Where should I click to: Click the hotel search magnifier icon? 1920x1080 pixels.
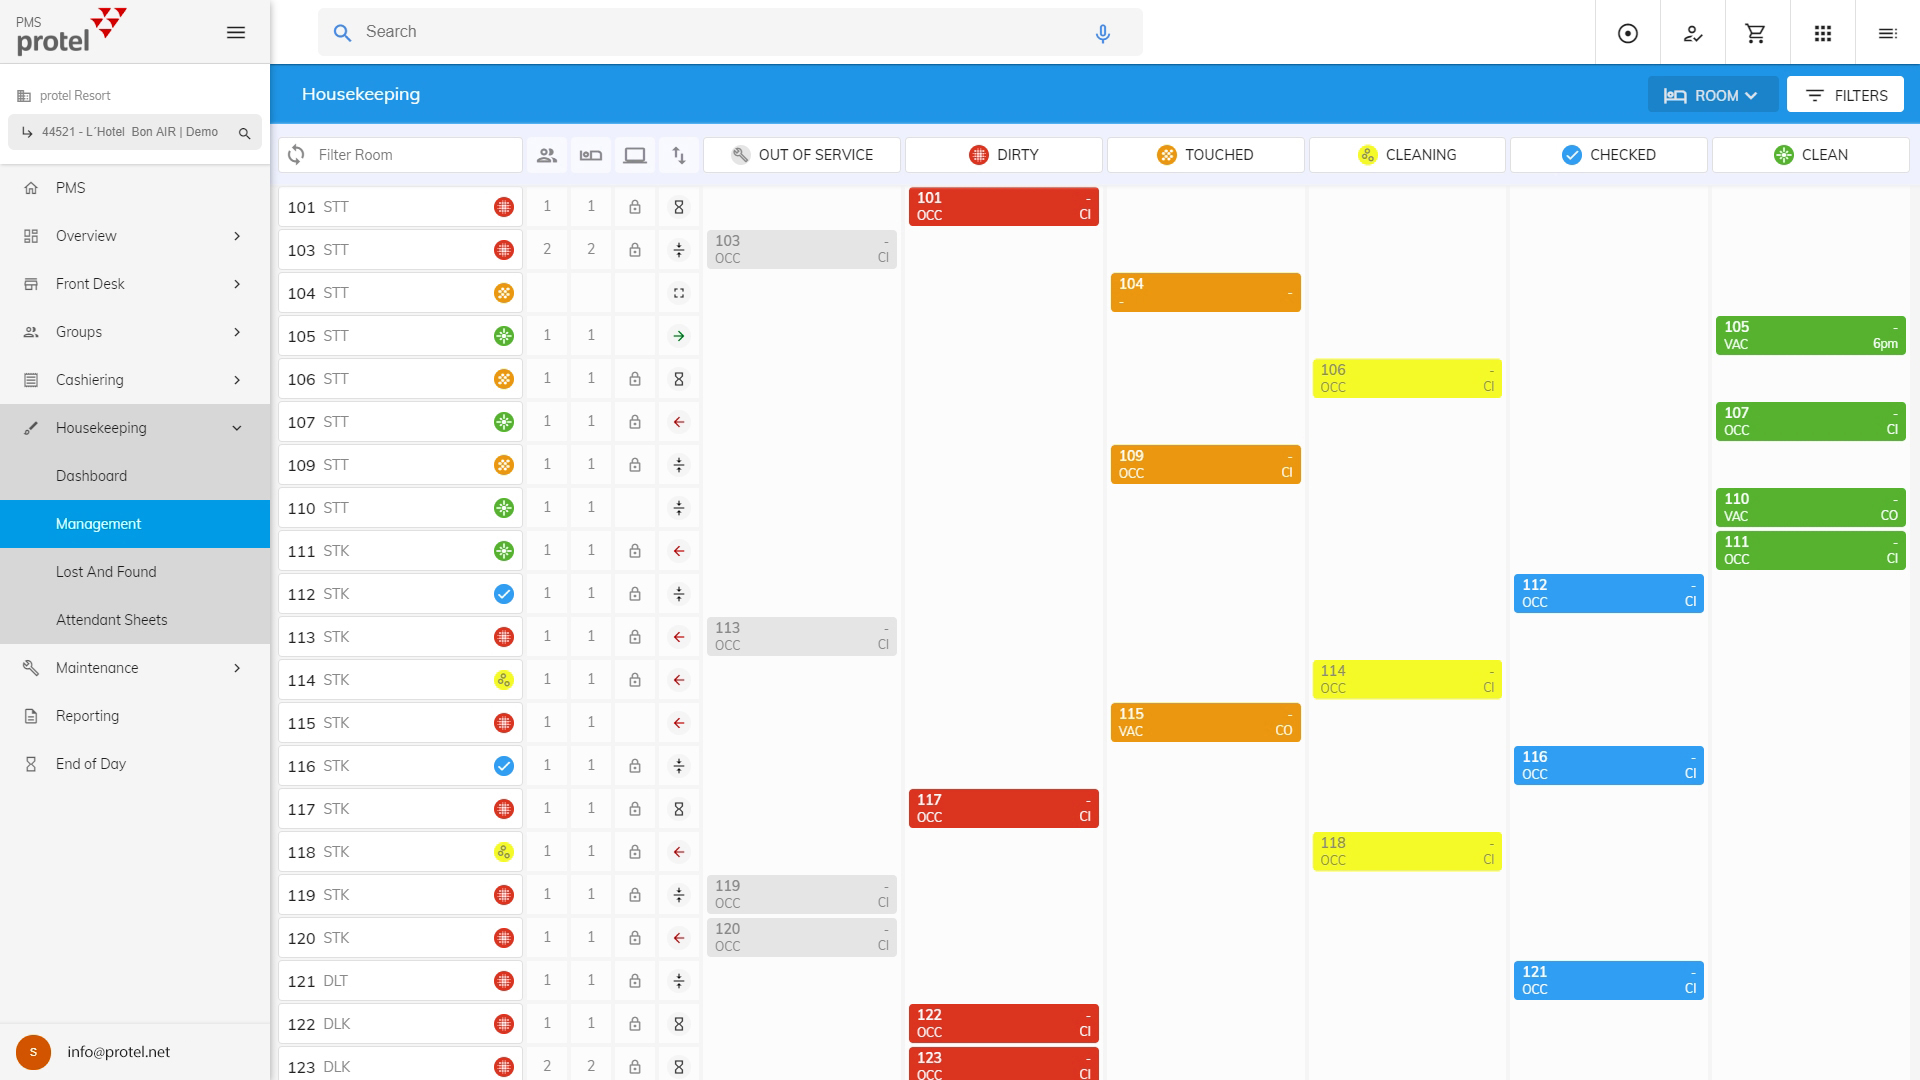pyautogui.click(x=244, y=133)
